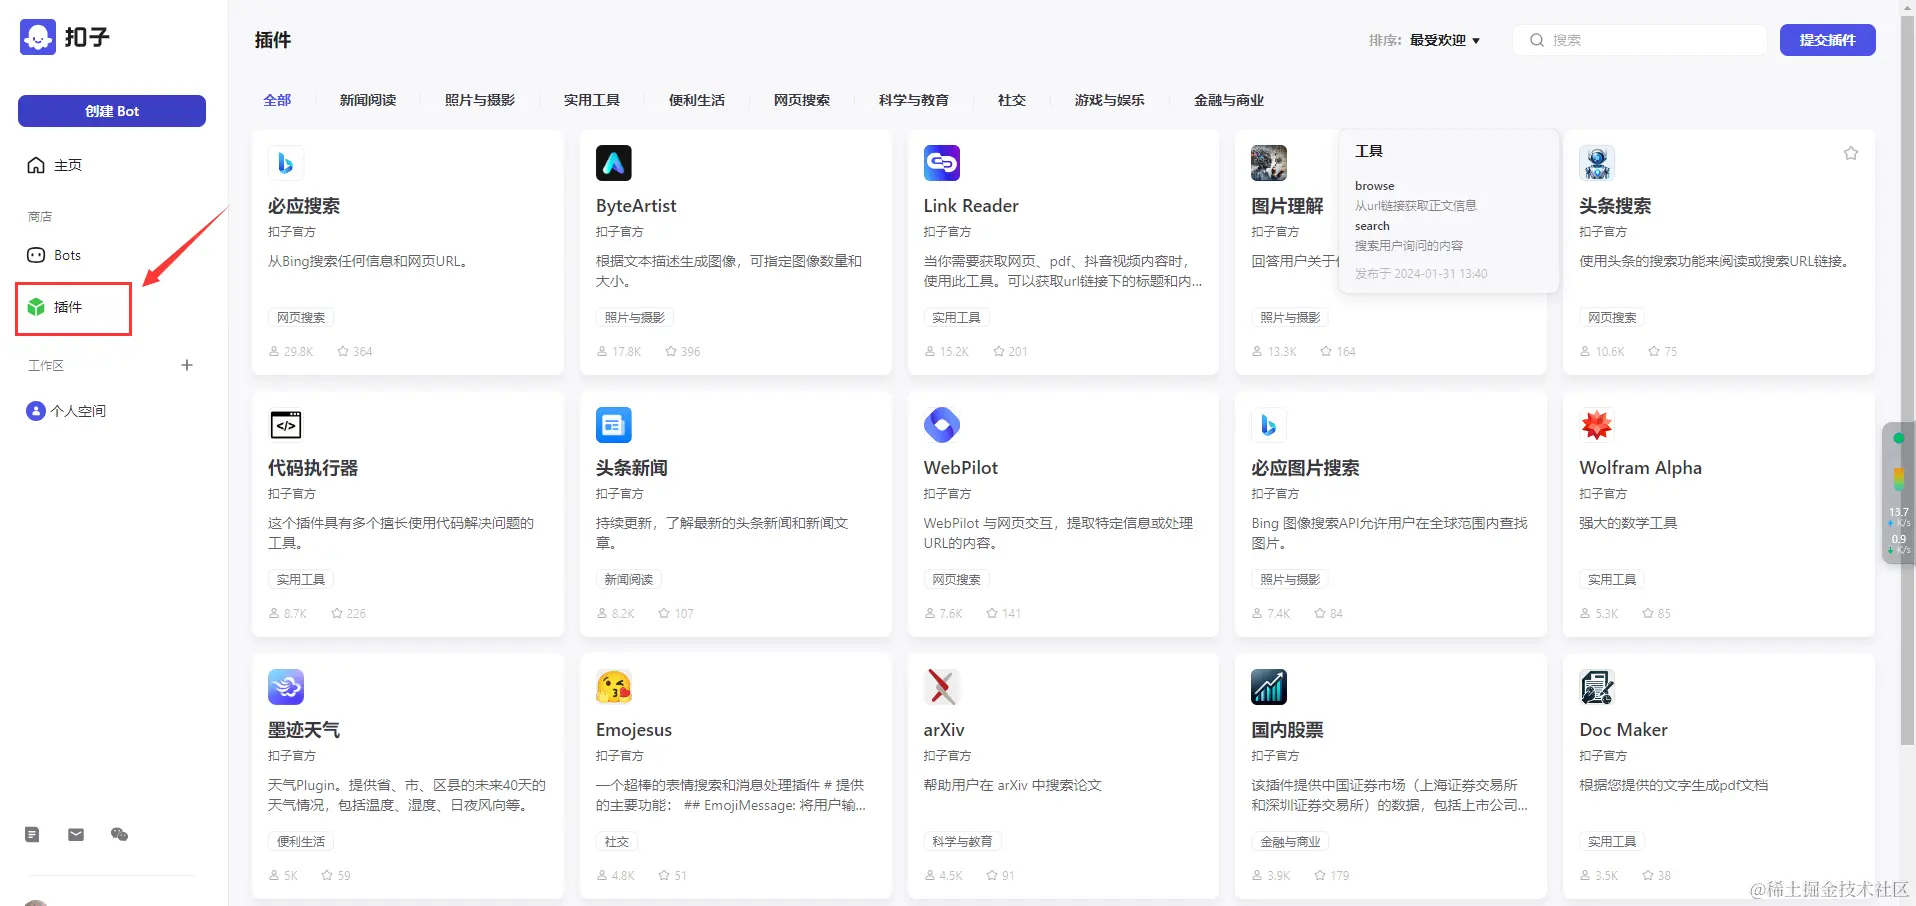Switch to the 社交 category tab
Viewport: 1916px width, 906px height.
point(1012,100)
